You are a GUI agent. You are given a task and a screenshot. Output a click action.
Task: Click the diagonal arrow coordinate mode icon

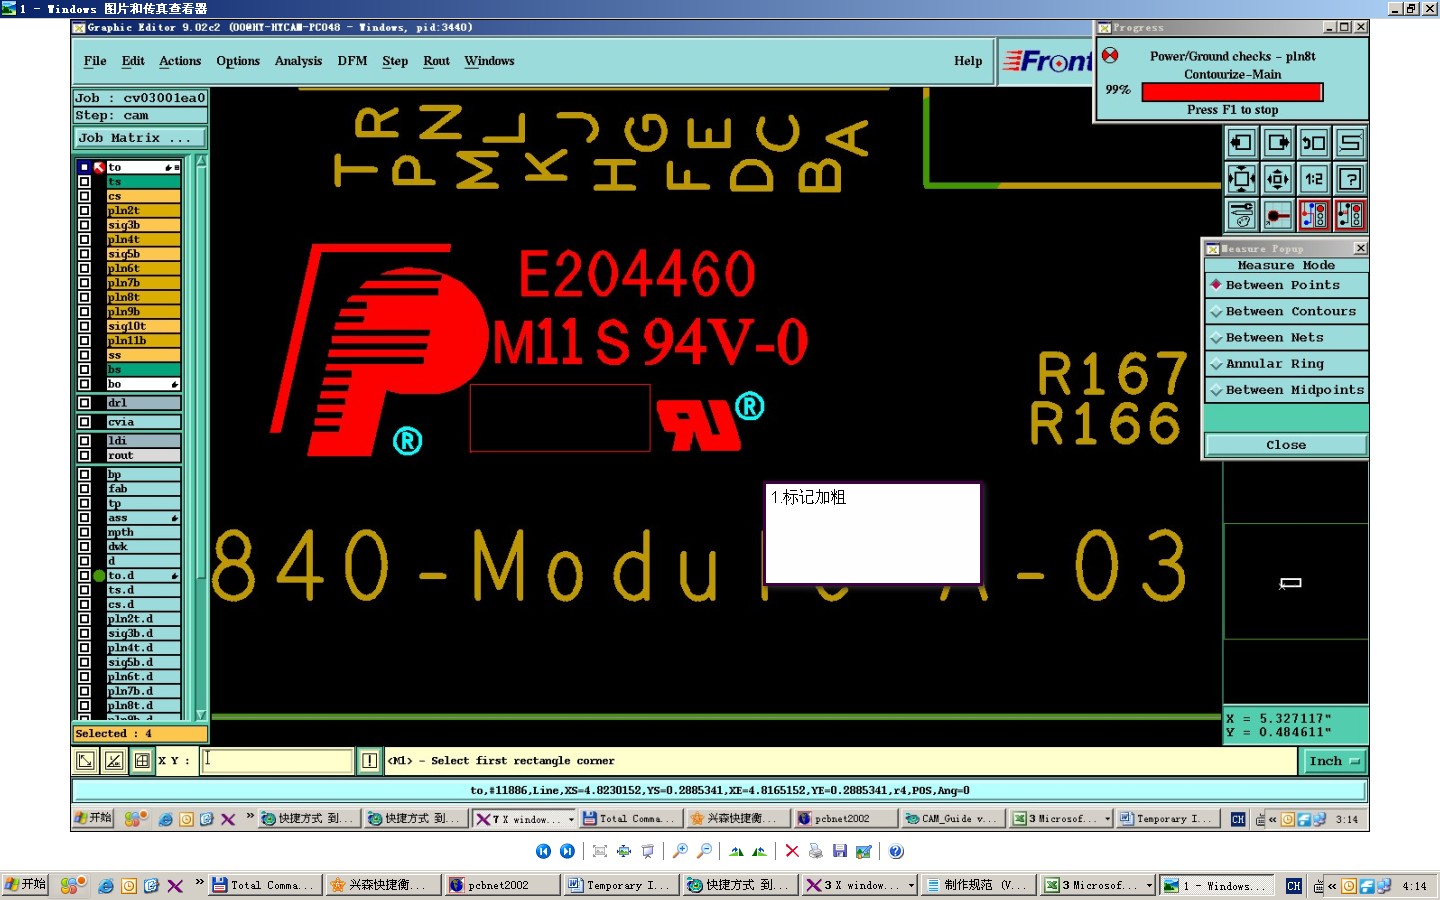pyautogui.click(x=86, y=761)
